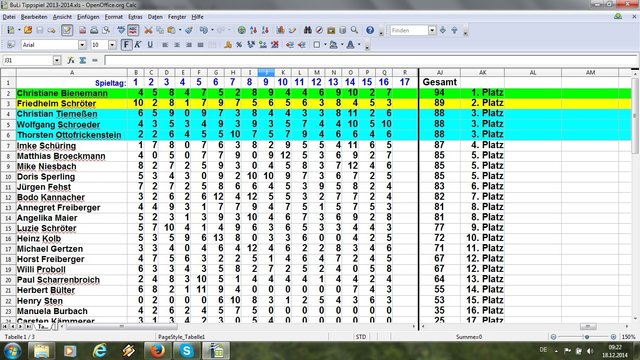
Task: Insert a hyperlink with globe icon
Action: tap(242, 30)
